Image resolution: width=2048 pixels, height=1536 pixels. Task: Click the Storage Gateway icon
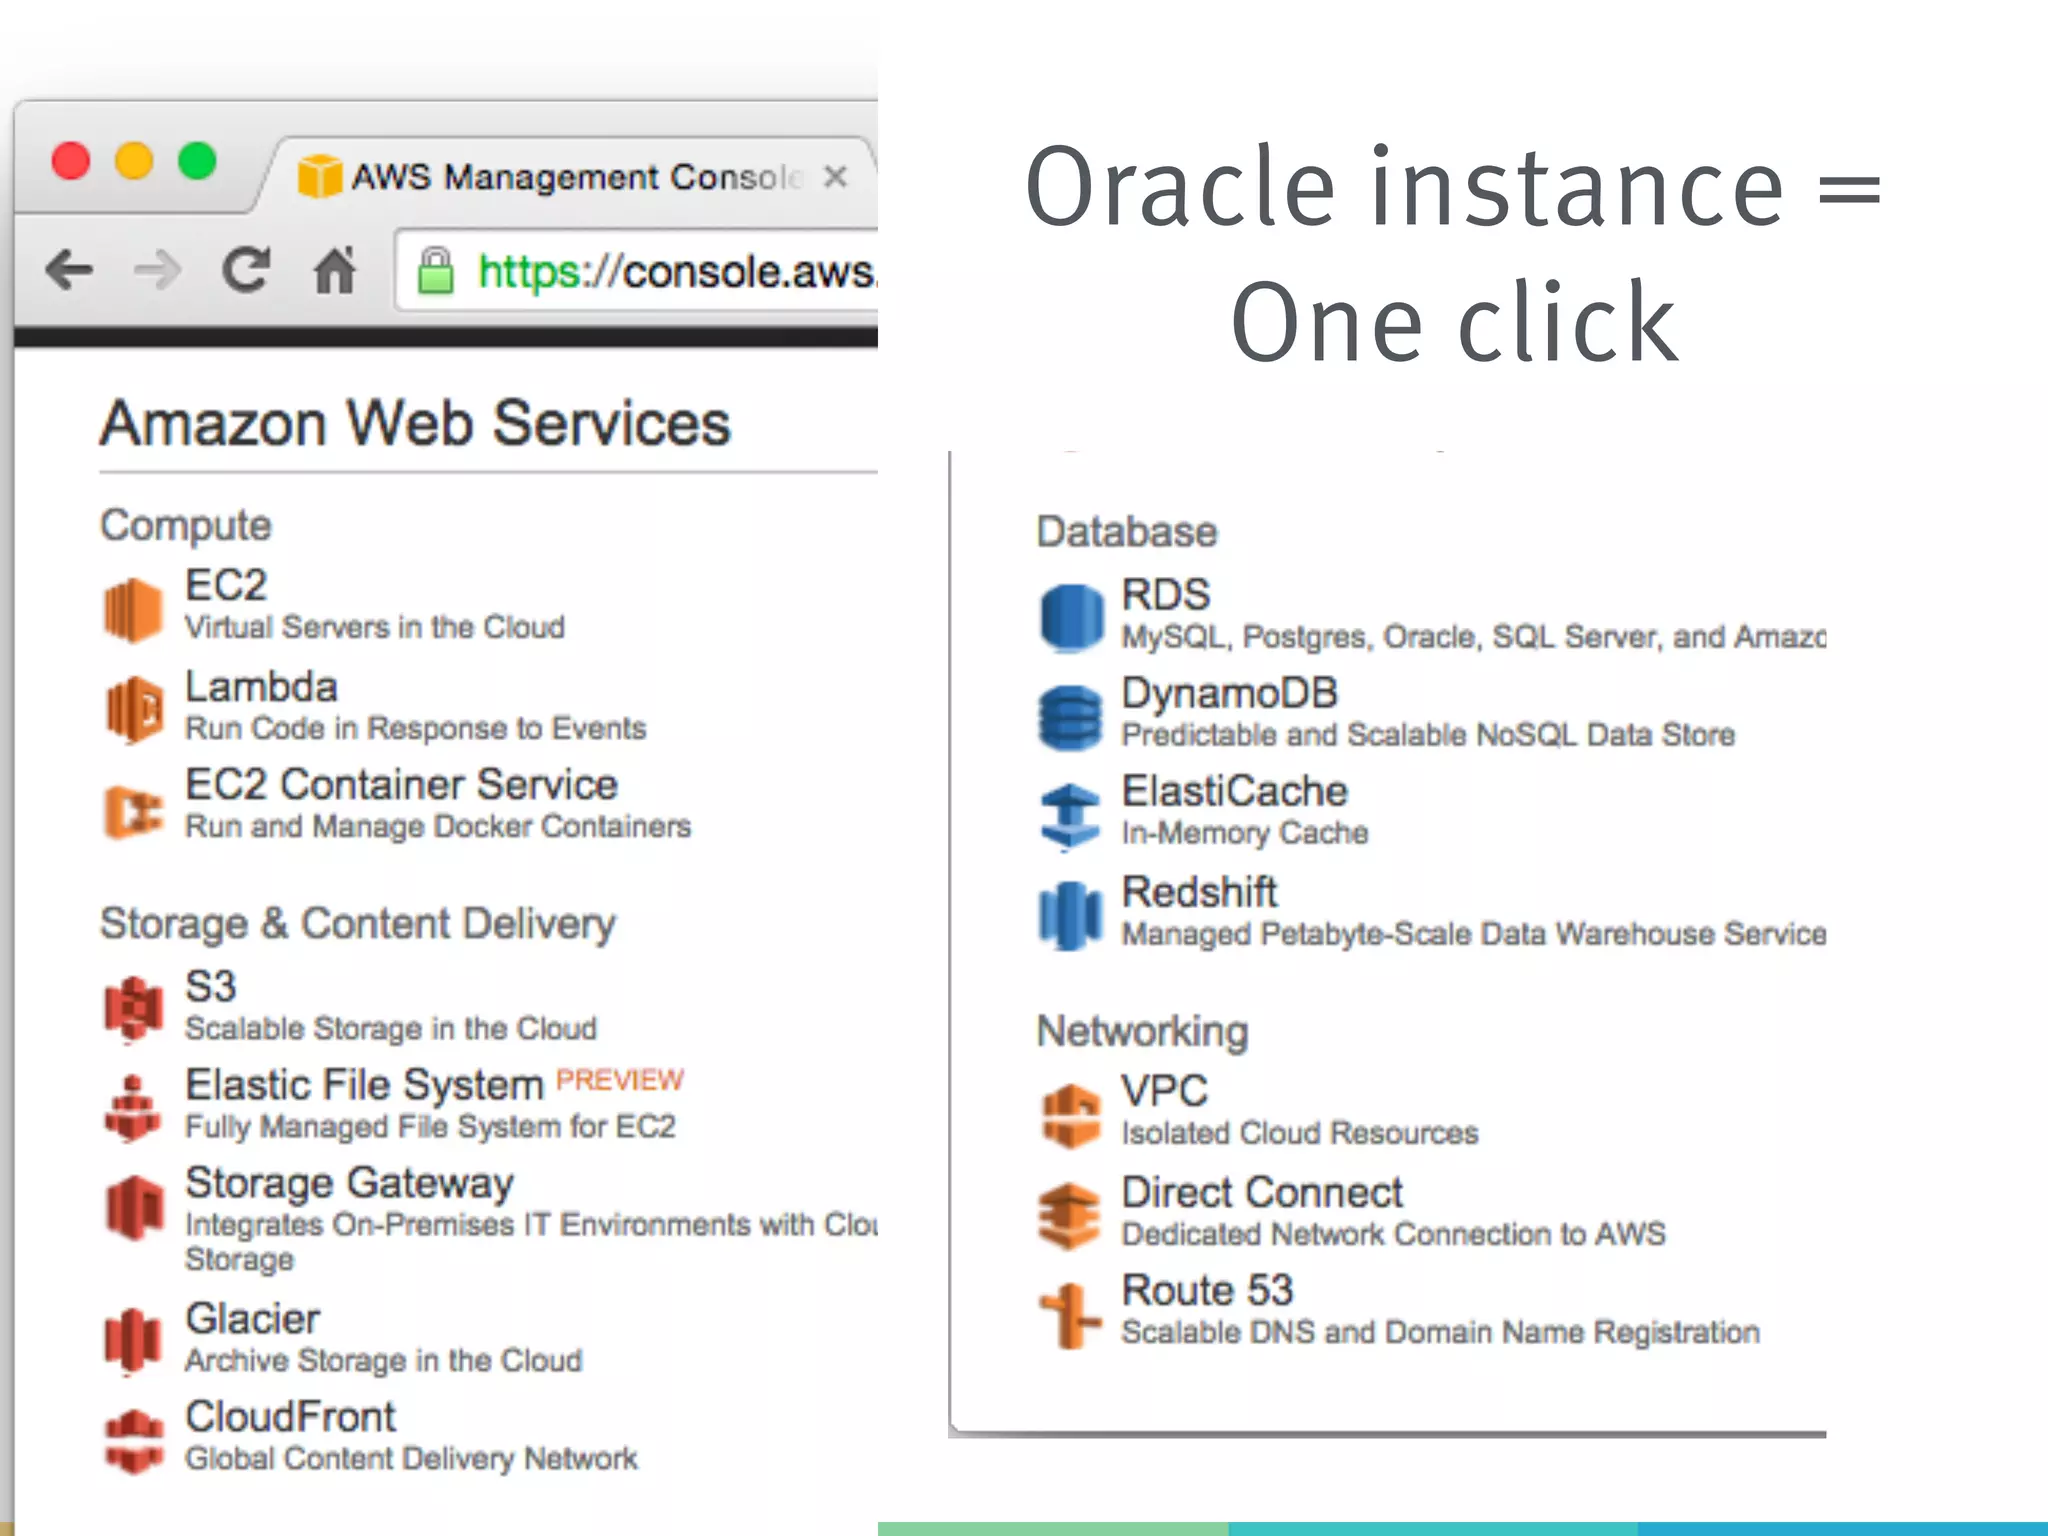coord(134,1207)
